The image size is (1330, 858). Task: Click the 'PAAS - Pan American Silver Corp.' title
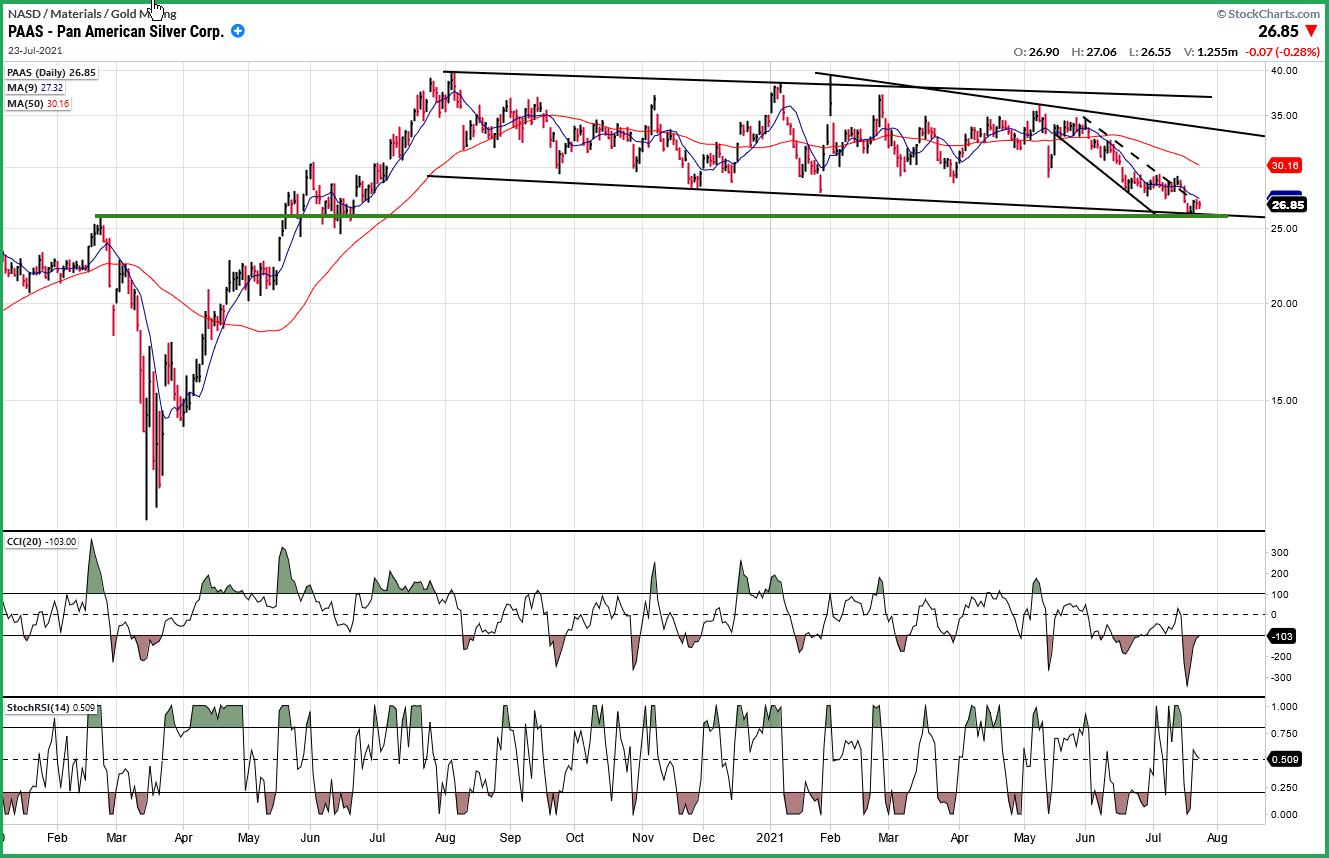pos(115,31)
